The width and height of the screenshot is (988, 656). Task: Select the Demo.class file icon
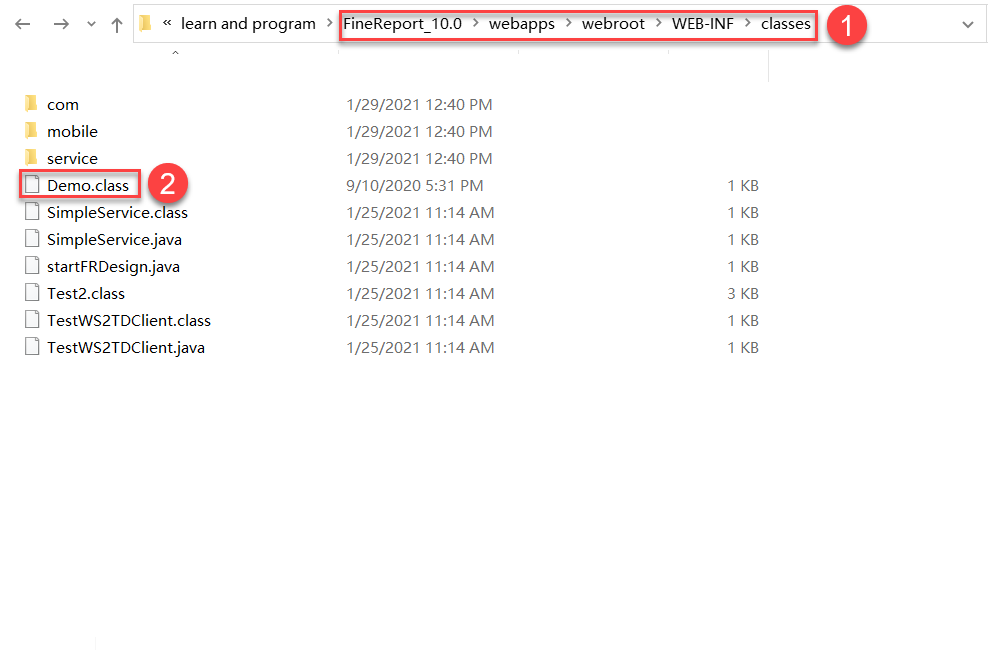click(33, 185)
